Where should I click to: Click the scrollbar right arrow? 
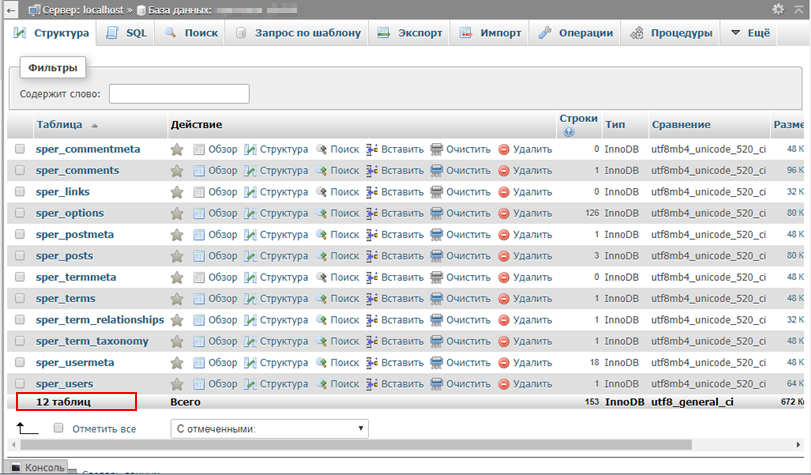[799, 445]
